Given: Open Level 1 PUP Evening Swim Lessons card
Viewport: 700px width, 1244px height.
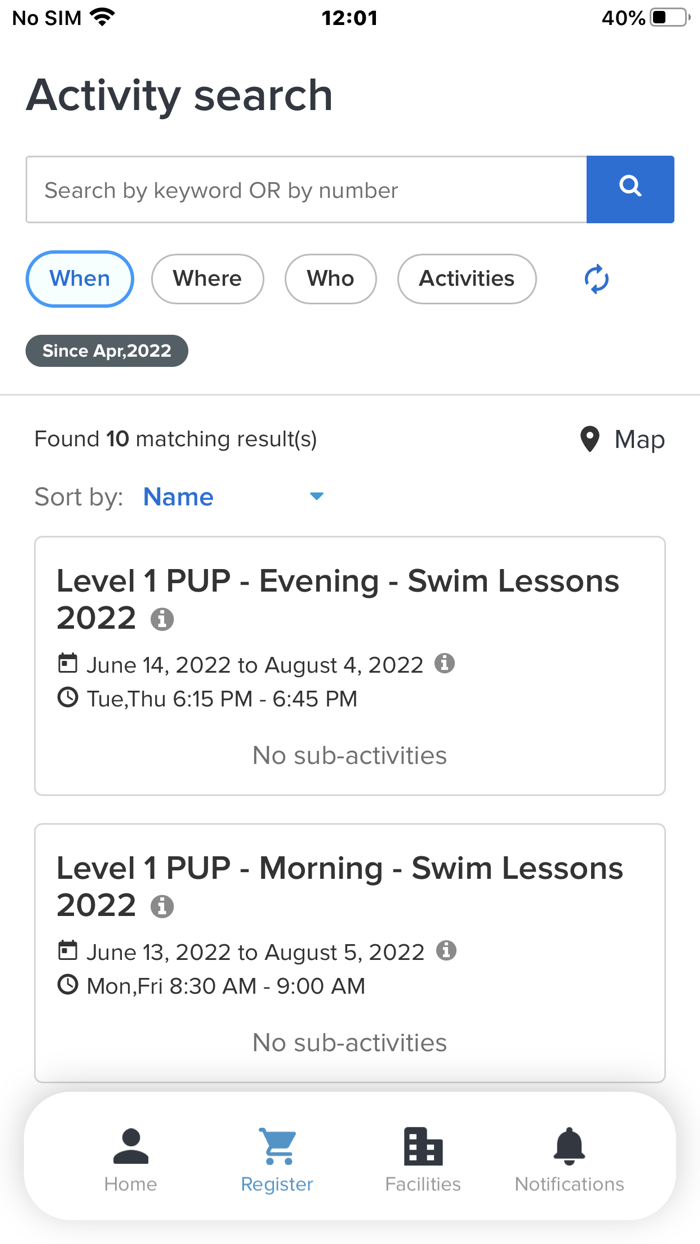Looking at the screenshot, I should click(350, 666).
